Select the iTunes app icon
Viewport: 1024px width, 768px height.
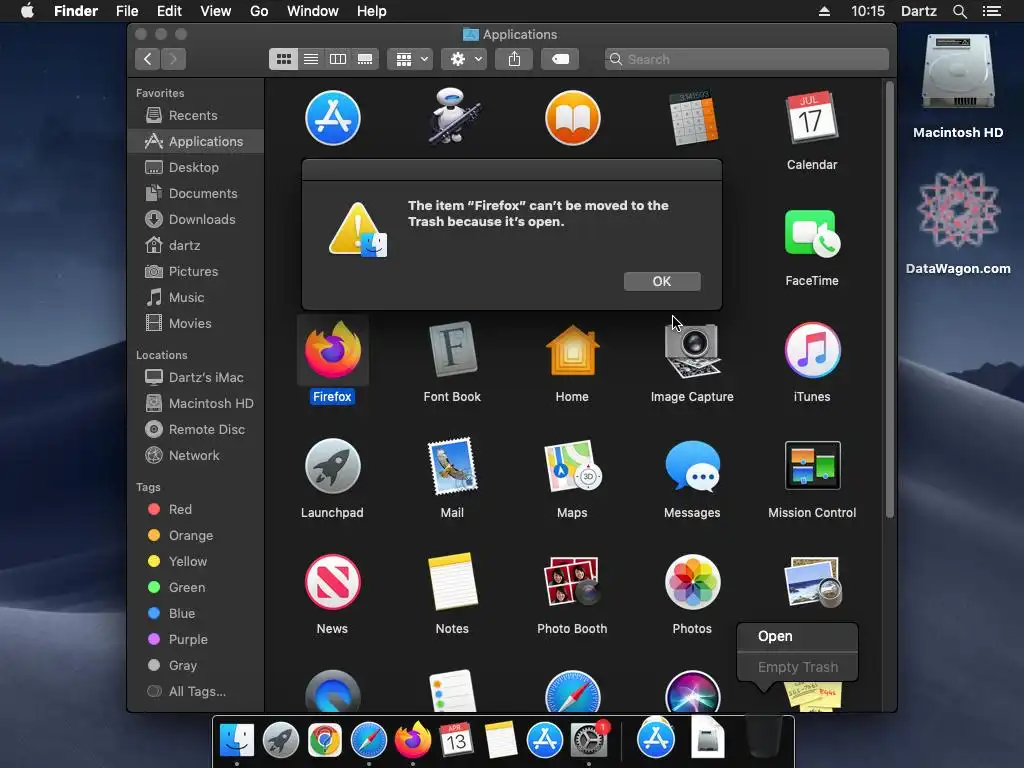pos(812,350)
